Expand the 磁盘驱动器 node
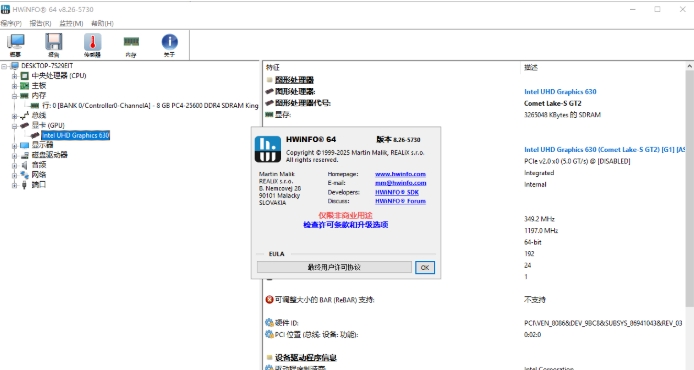The height and width of the screenshot is (370, 694). pos(14,155)
